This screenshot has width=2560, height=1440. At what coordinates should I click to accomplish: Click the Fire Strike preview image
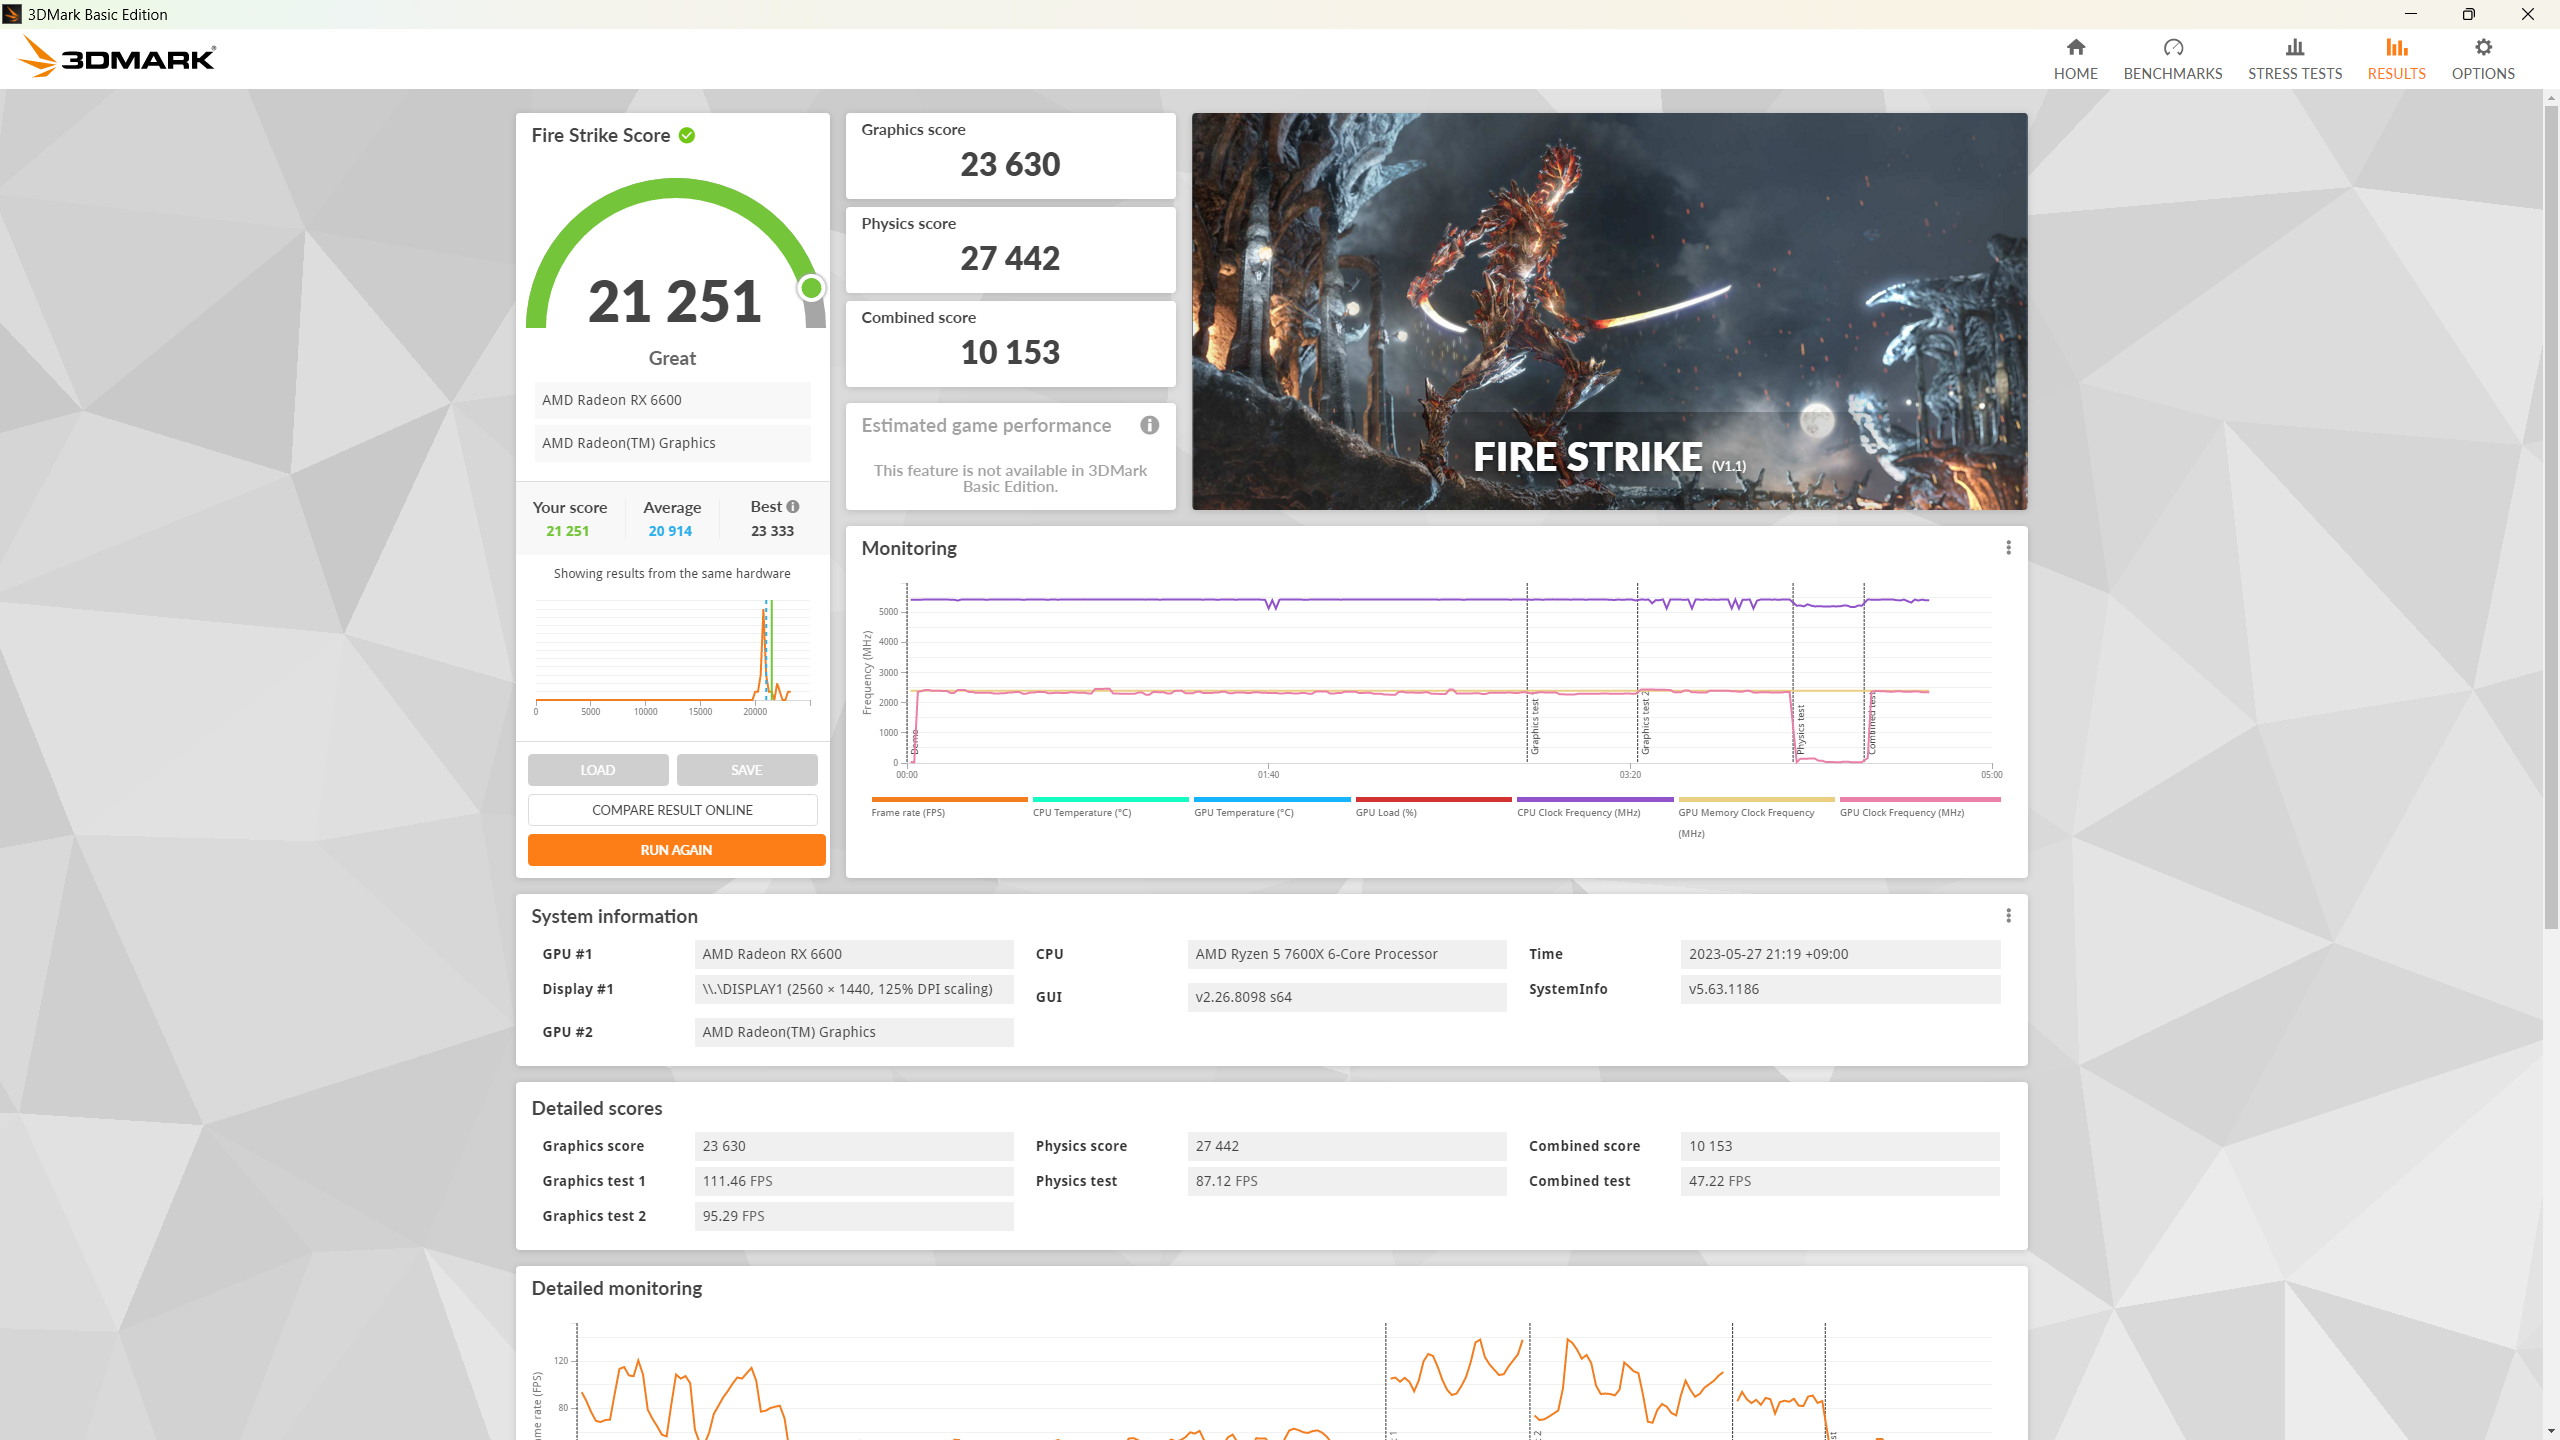[x=1609, y=311]
